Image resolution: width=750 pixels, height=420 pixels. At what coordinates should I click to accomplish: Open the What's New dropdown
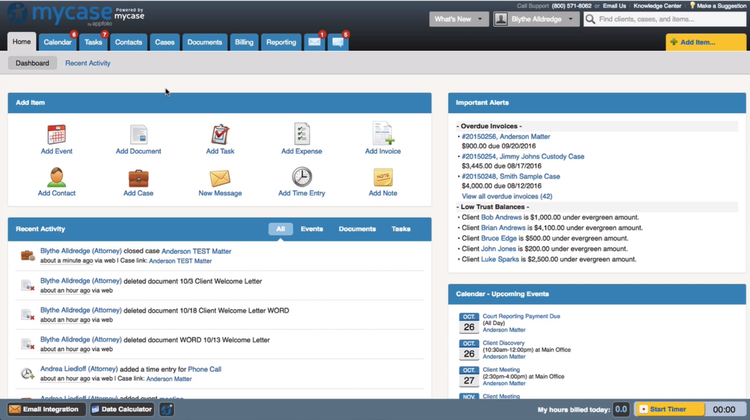pyautogui.click(x=458, y=19)
